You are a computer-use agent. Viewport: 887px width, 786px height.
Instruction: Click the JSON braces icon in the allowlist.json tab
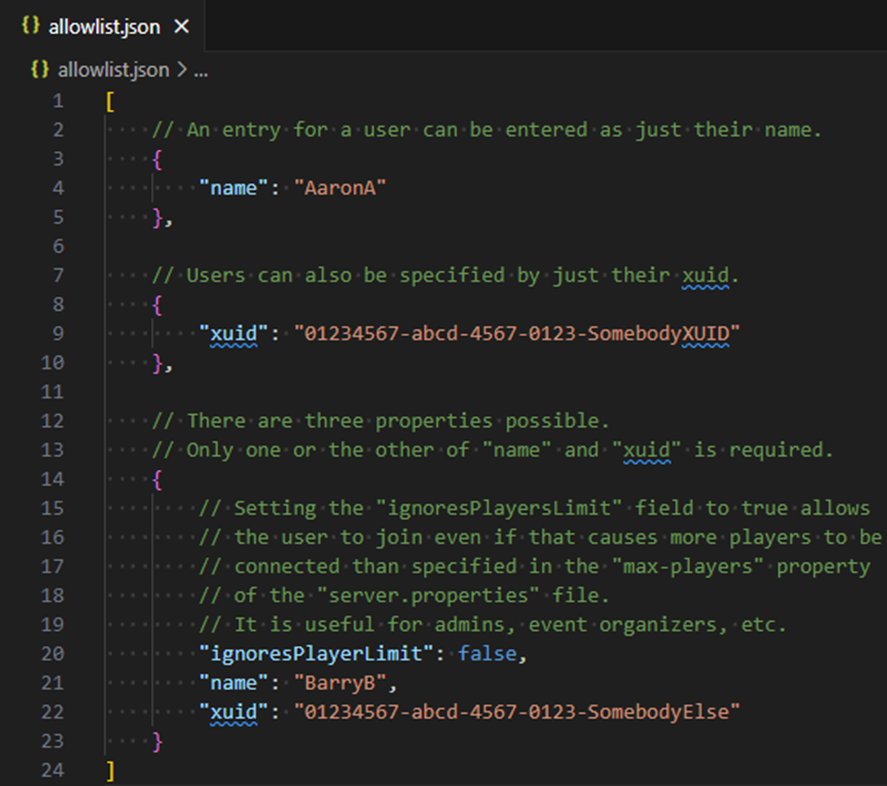[32, 27]
